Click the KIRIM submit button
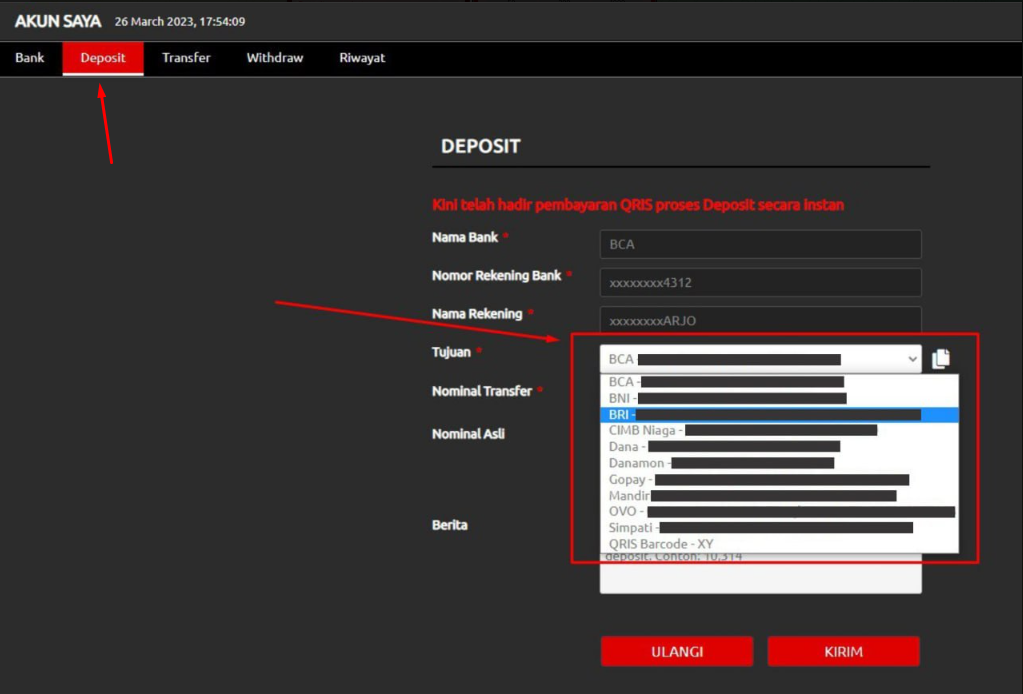 point(843,651)
